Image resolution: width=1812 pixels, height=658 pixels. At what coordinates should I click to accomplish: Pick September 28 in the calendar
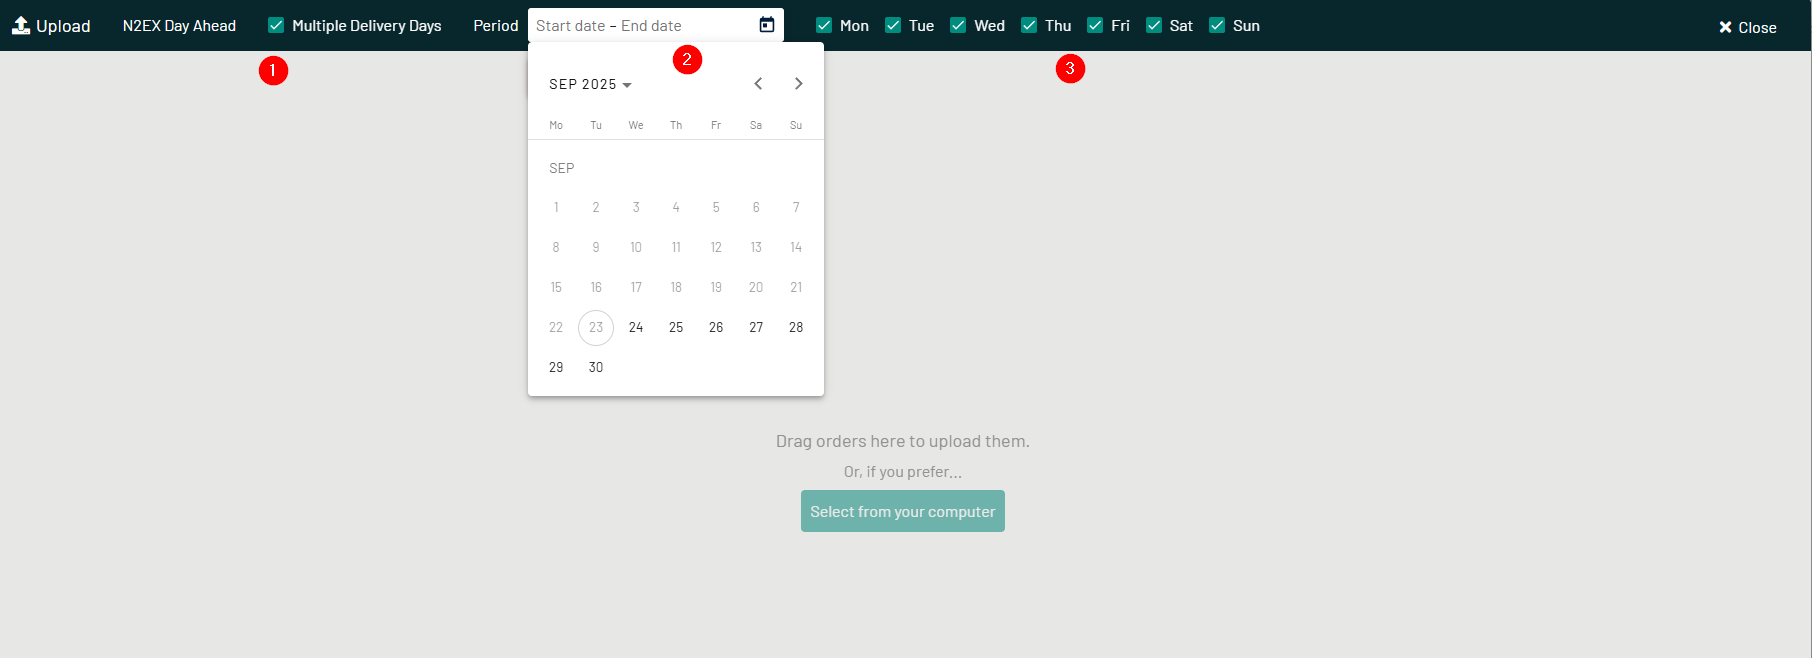[x=796, y=327]
